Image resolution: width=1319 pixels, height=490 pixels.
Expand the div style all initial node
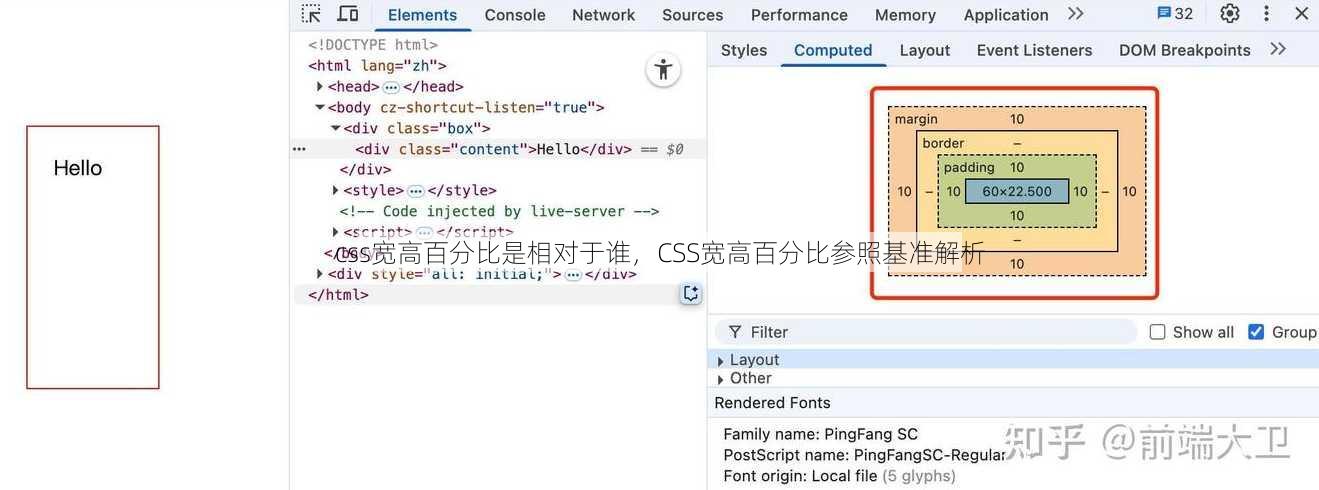320,274
